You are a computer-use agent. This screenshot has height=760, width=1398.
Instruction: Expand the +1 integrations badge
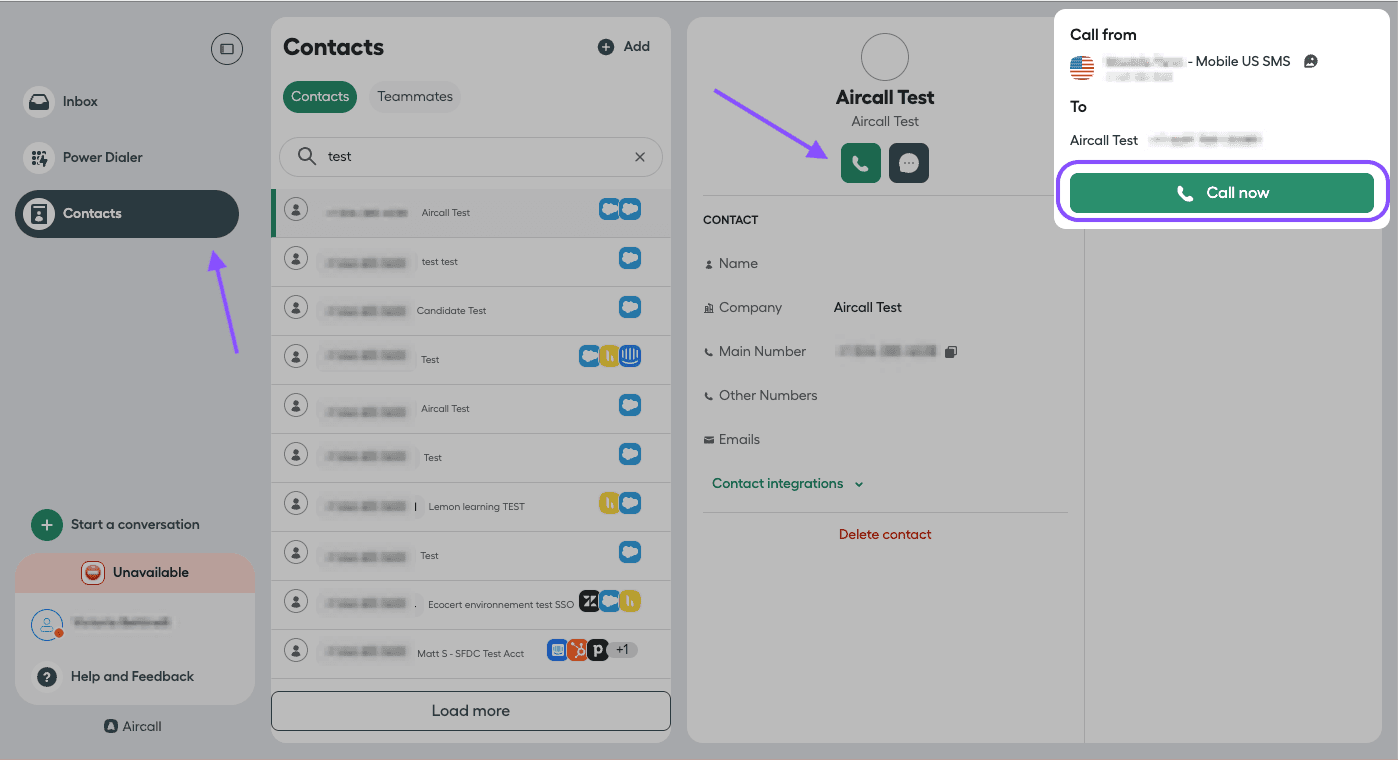[x=622, y=650]
